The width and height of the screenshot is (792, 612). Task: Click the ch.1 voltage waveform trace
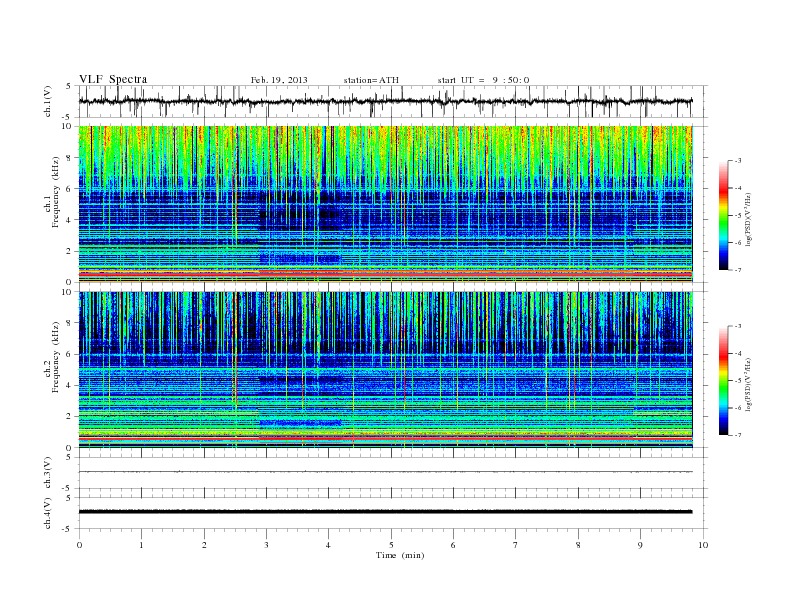(385, 101)
